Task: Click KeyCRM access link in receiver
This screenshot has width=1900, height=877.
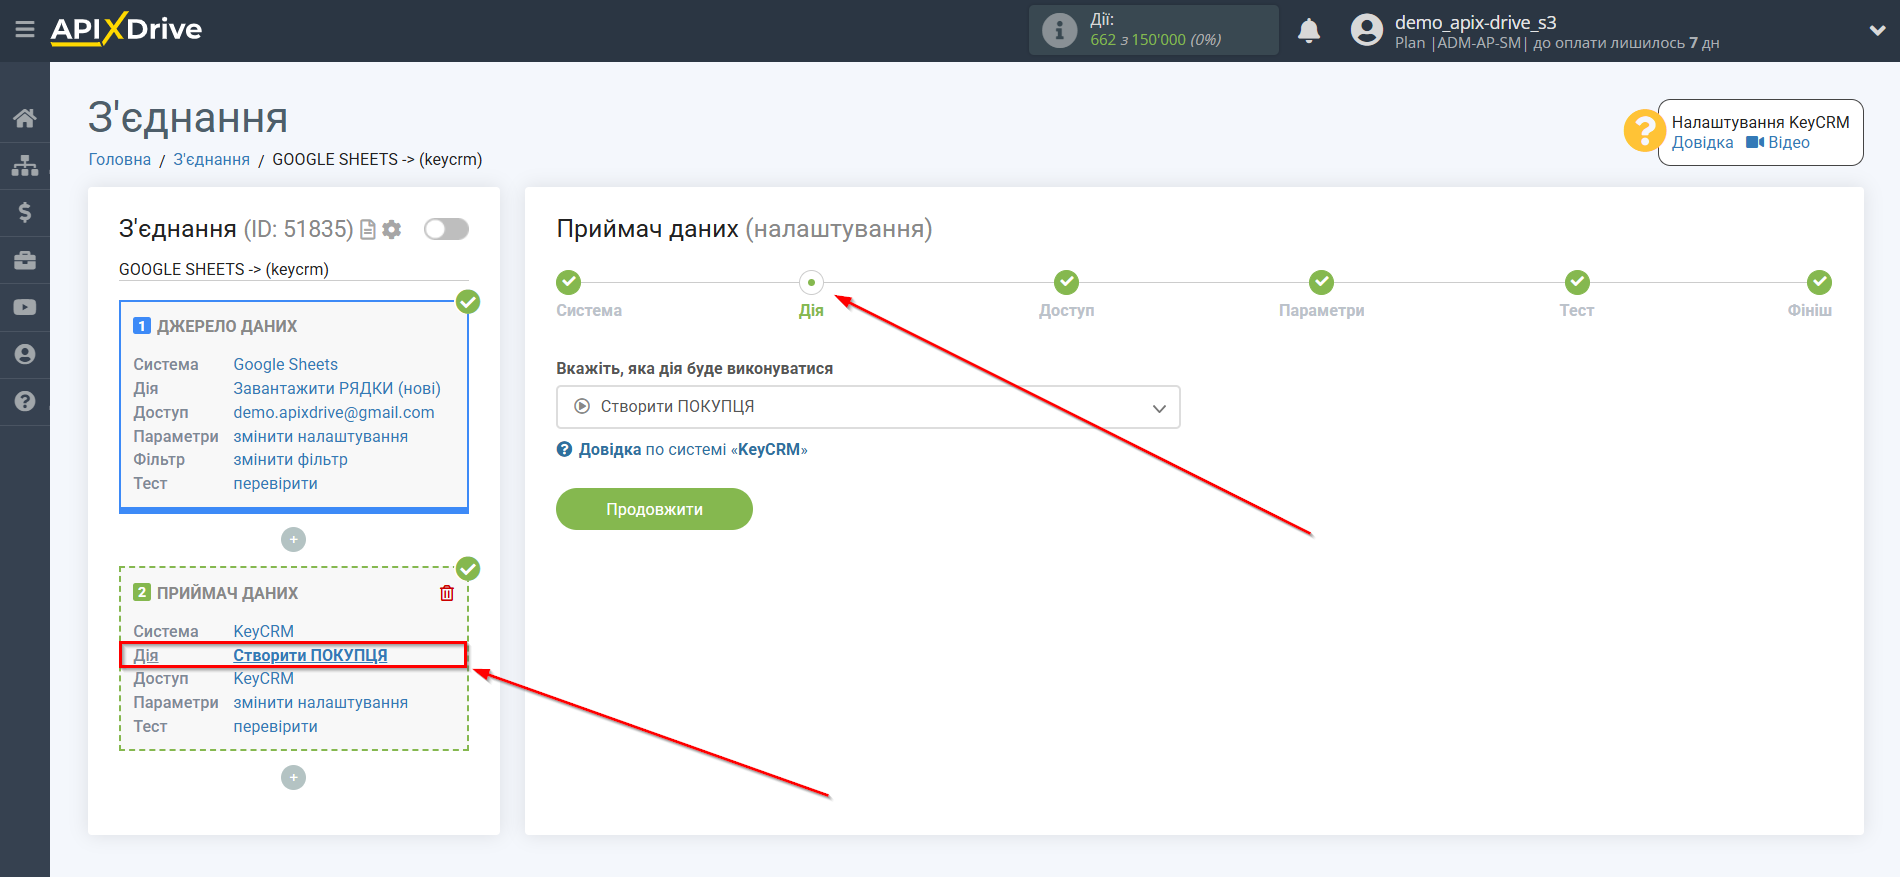Action: point(263,679)
